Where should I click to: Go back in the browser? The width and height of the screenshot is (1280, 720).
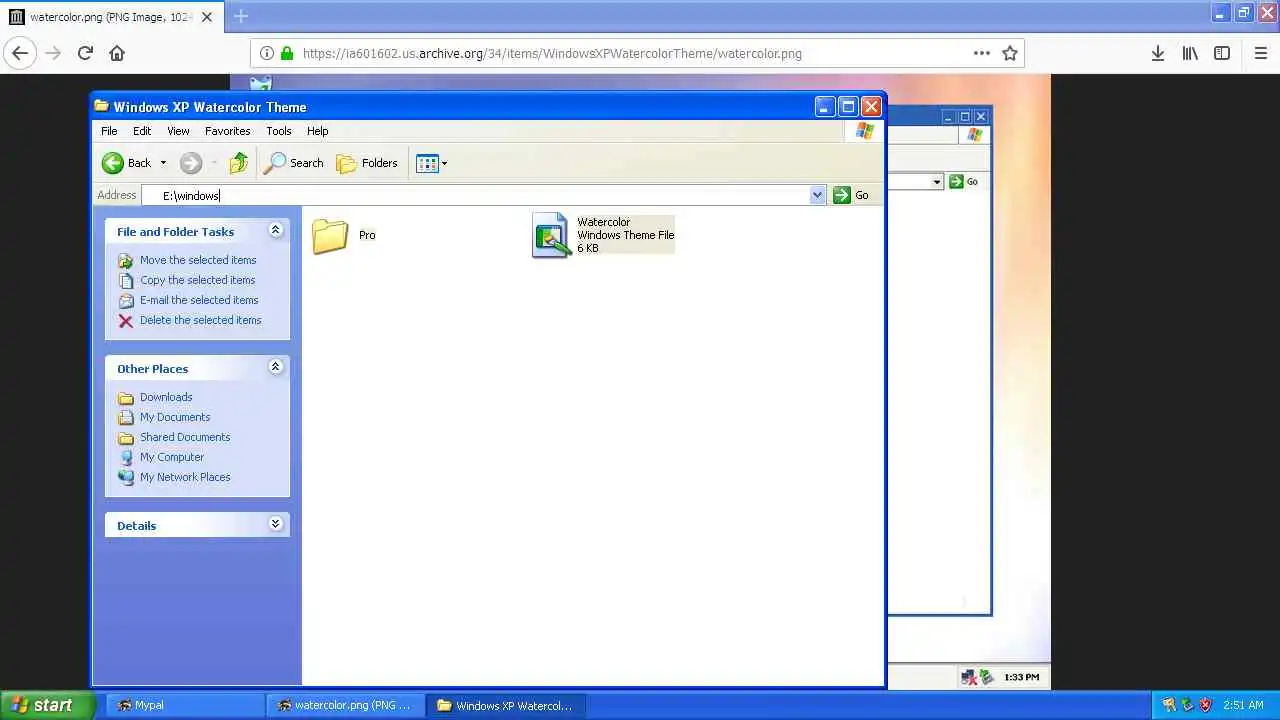pyautogui.click(x=20, y=53)
